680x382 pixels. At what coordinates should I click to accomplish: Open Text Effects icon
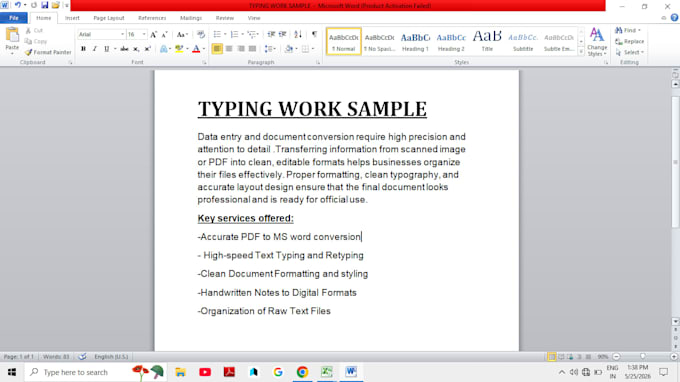[x=163, y=49]
